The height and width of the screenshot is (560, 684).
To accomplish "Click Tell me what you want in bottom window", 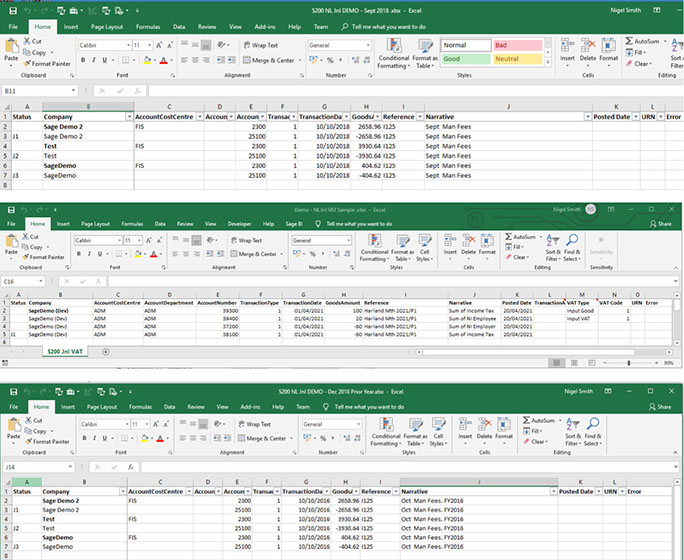I will [369, 406].
